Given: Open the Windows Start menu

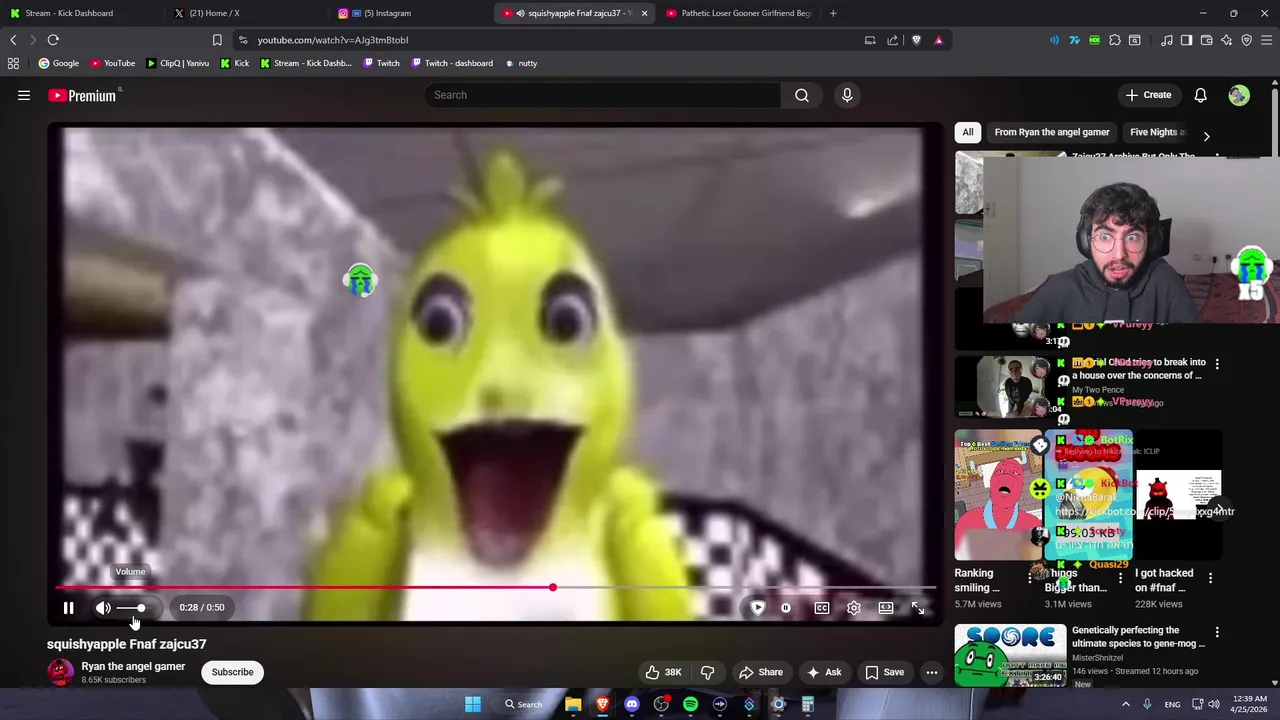Looking at the screenshot, I should click(x=473, y=704).
